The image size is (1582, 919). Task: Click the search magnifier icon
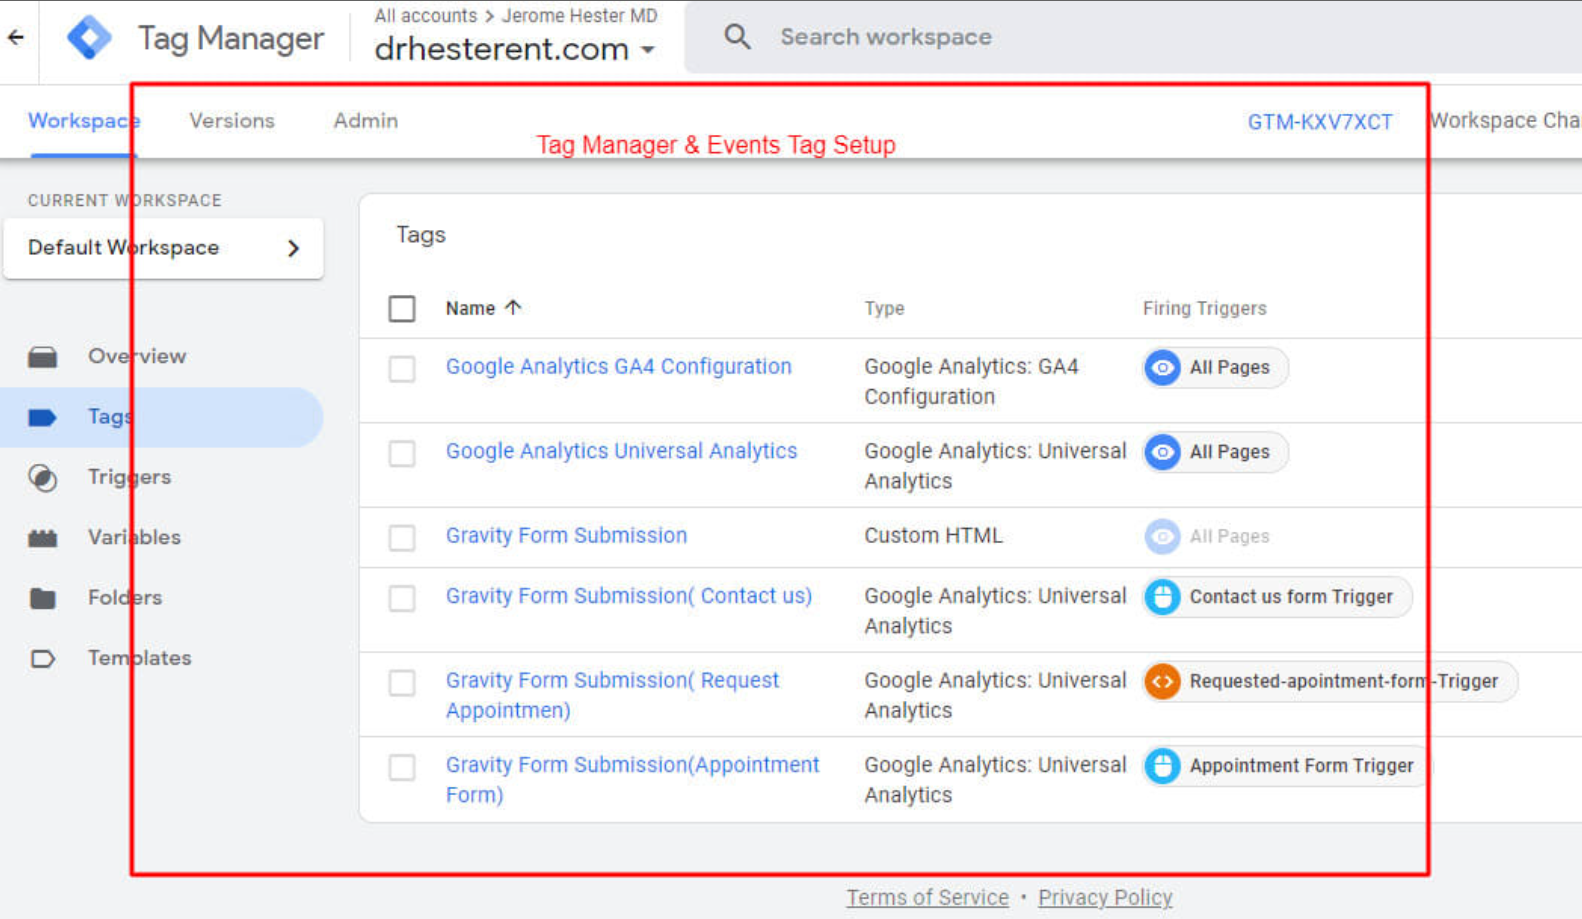tap(737, 38)
